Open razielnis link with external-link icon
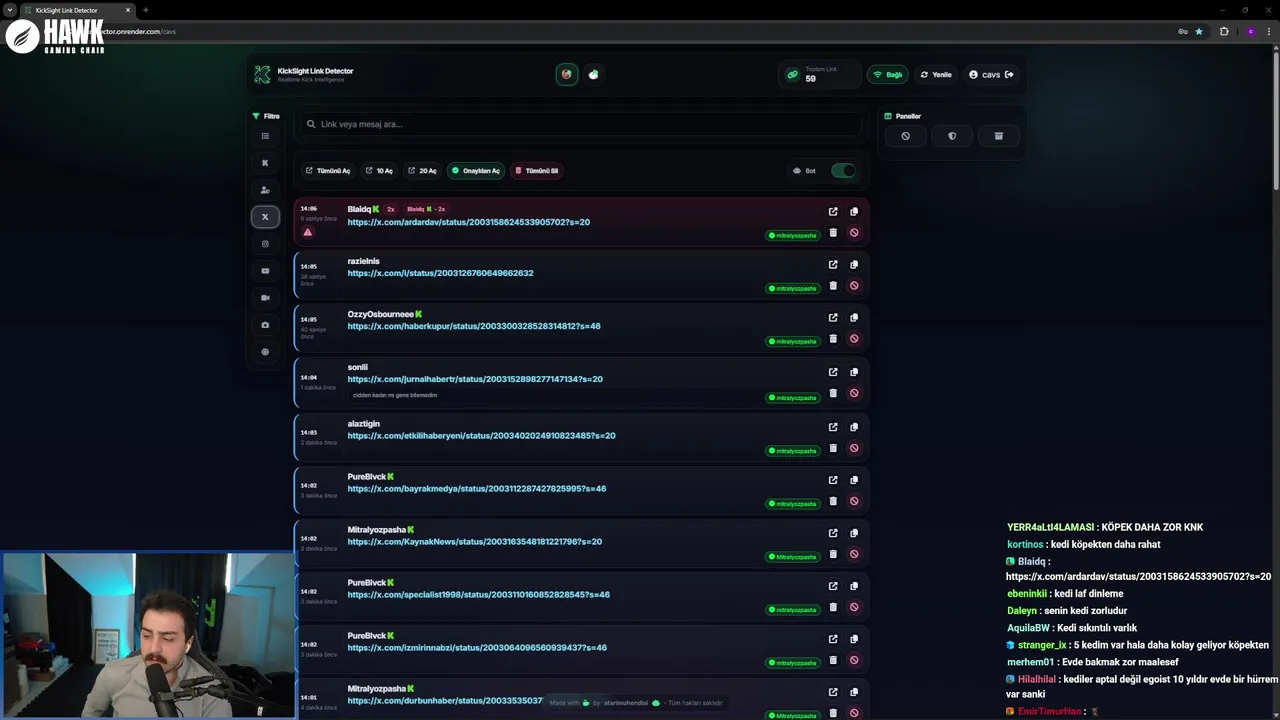The width and height of the screenshot is (1280, 720). 833,265
